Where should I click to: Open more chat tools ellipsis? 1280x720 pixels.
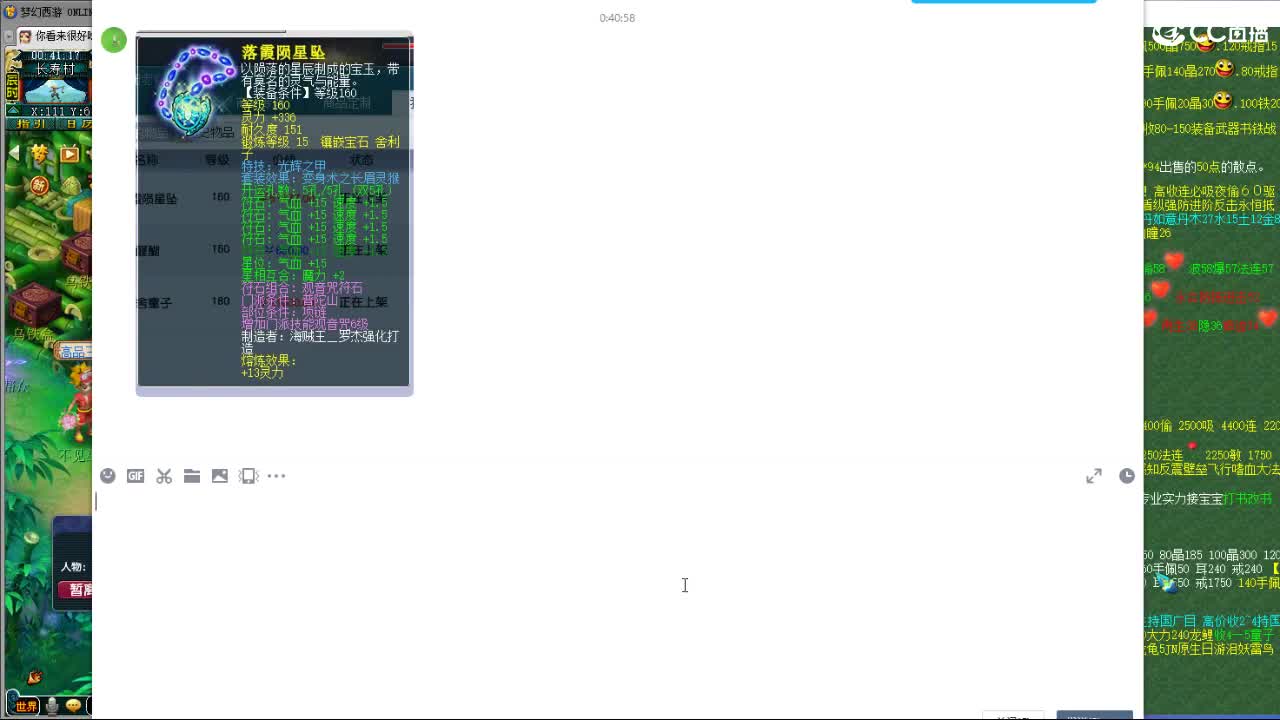point(277,476)
